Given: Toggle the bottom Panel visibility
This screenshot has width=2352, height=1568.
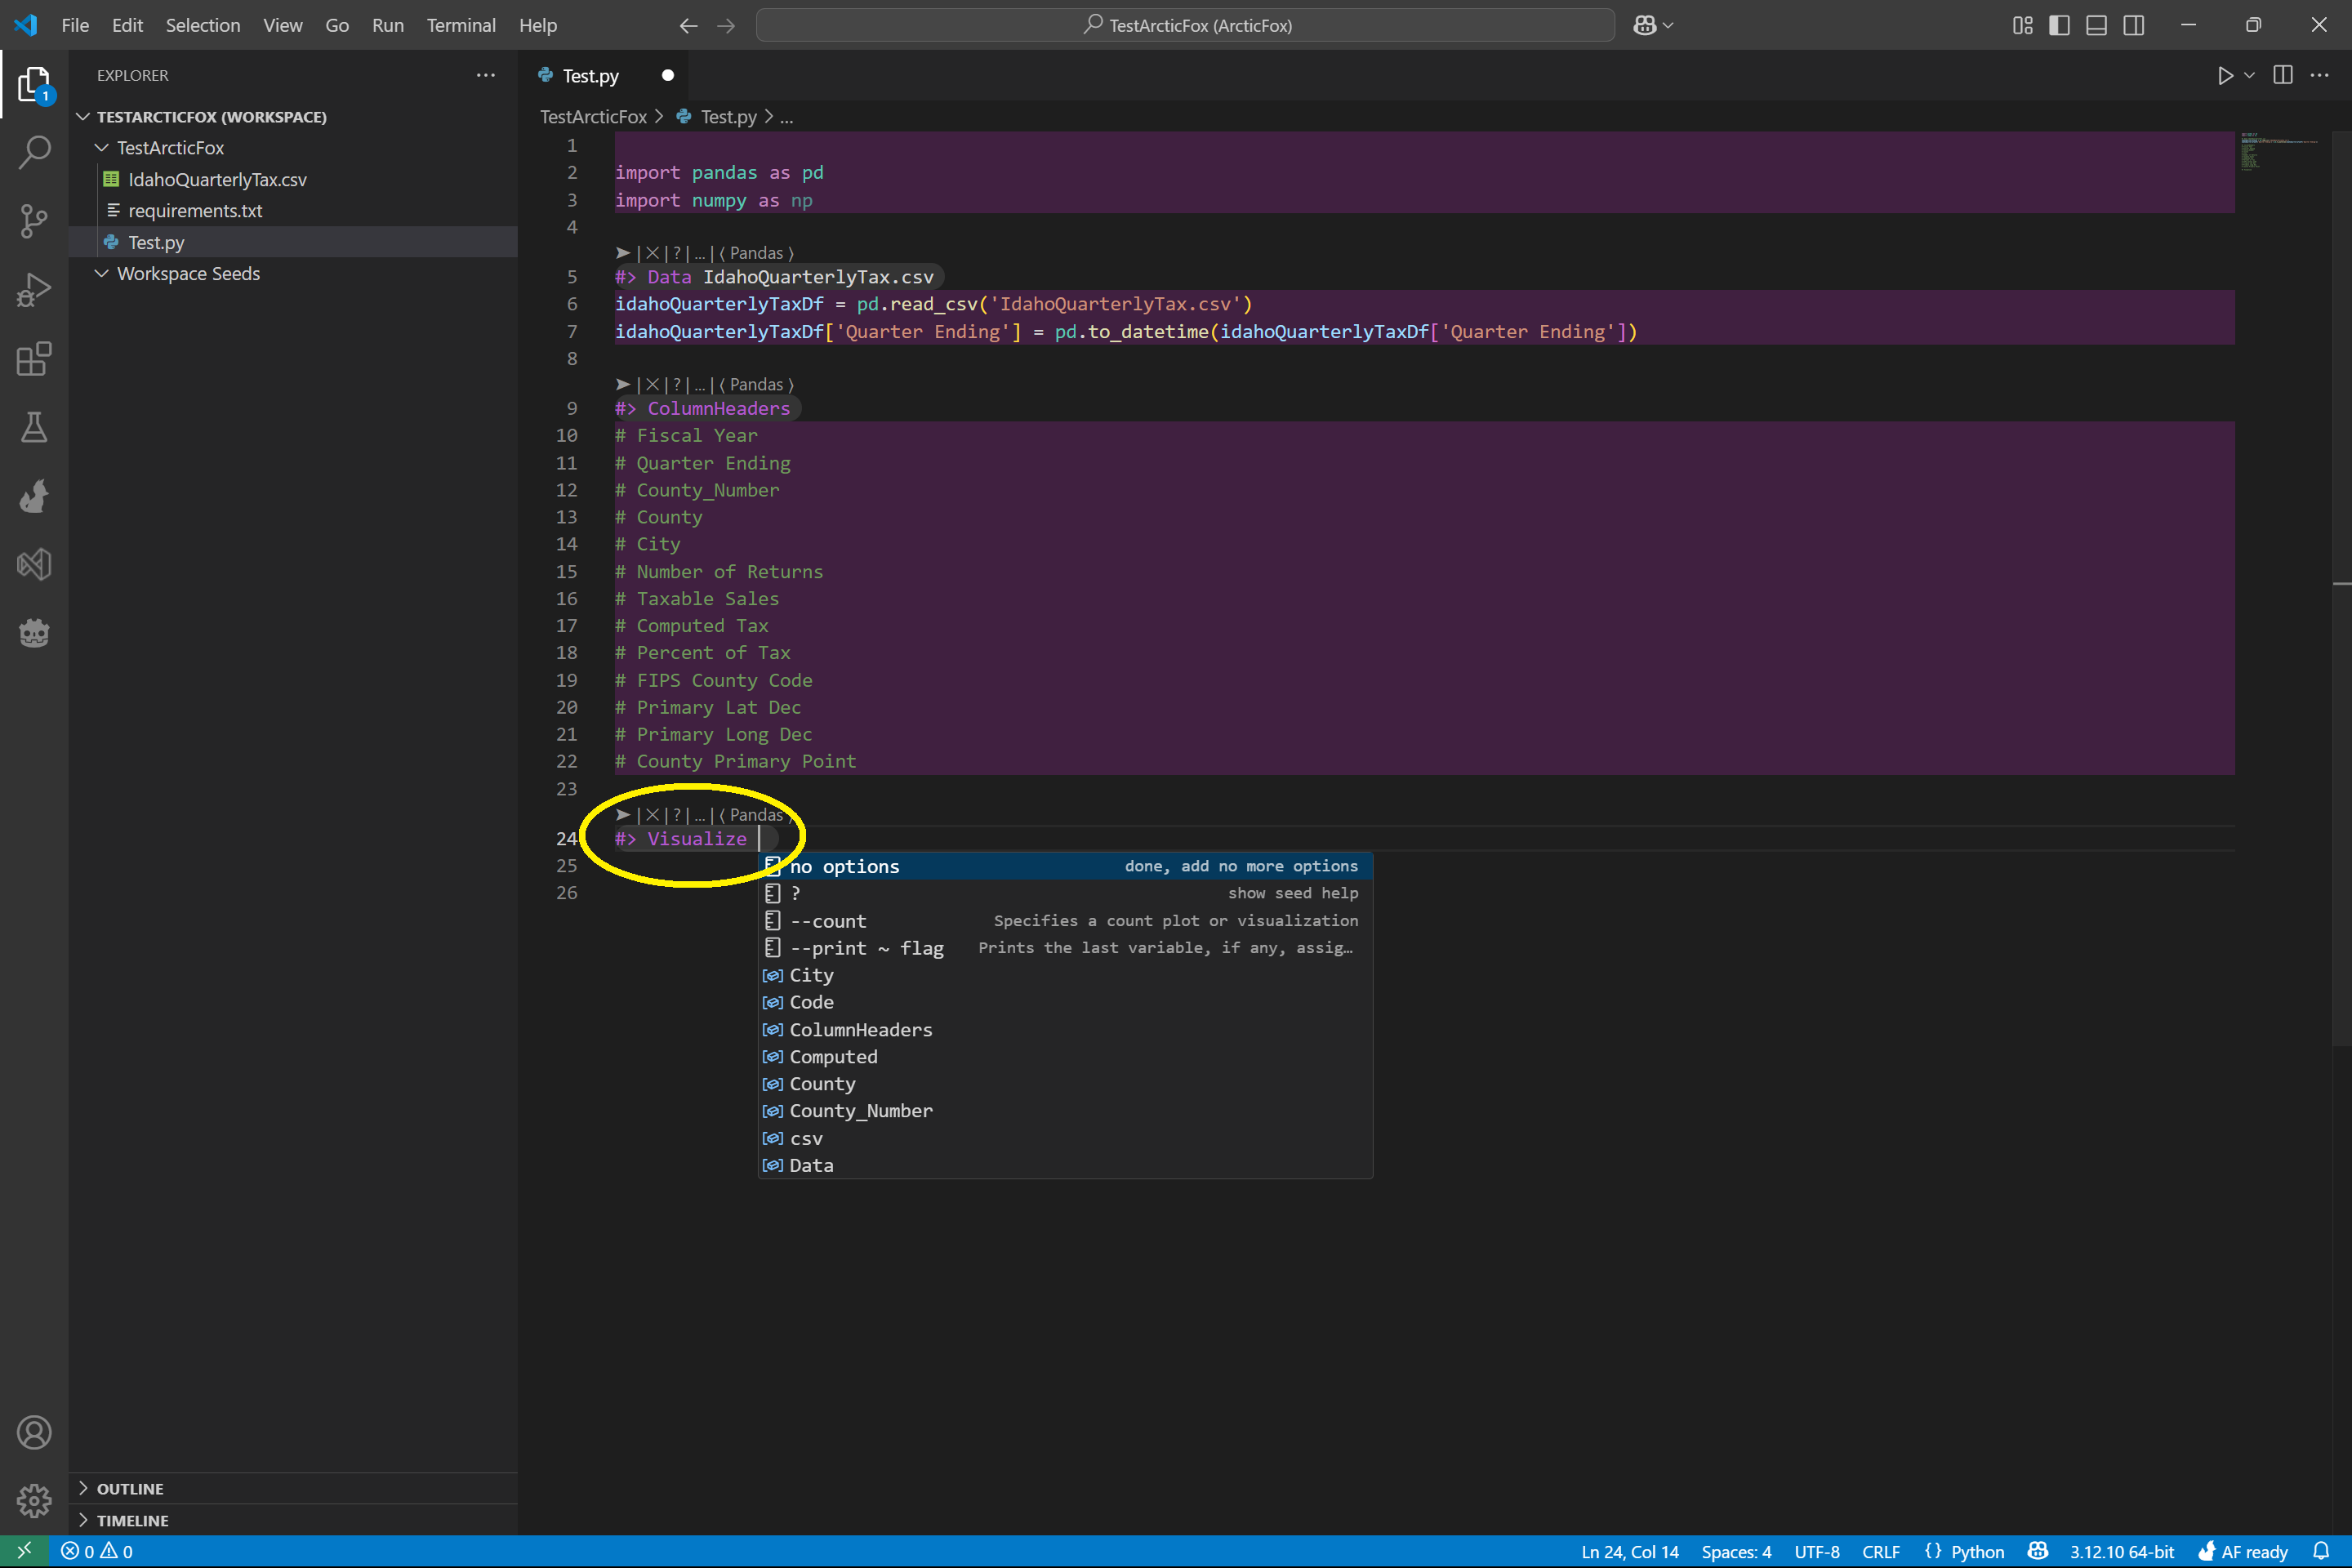Looking at the screenshot, I should coord(2096,25).
